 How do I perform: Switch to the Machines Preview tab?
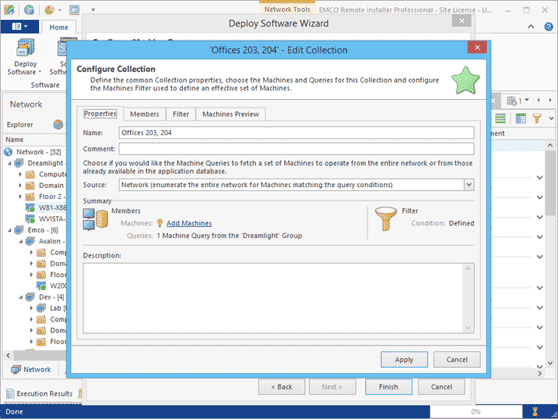pos(231,114)
